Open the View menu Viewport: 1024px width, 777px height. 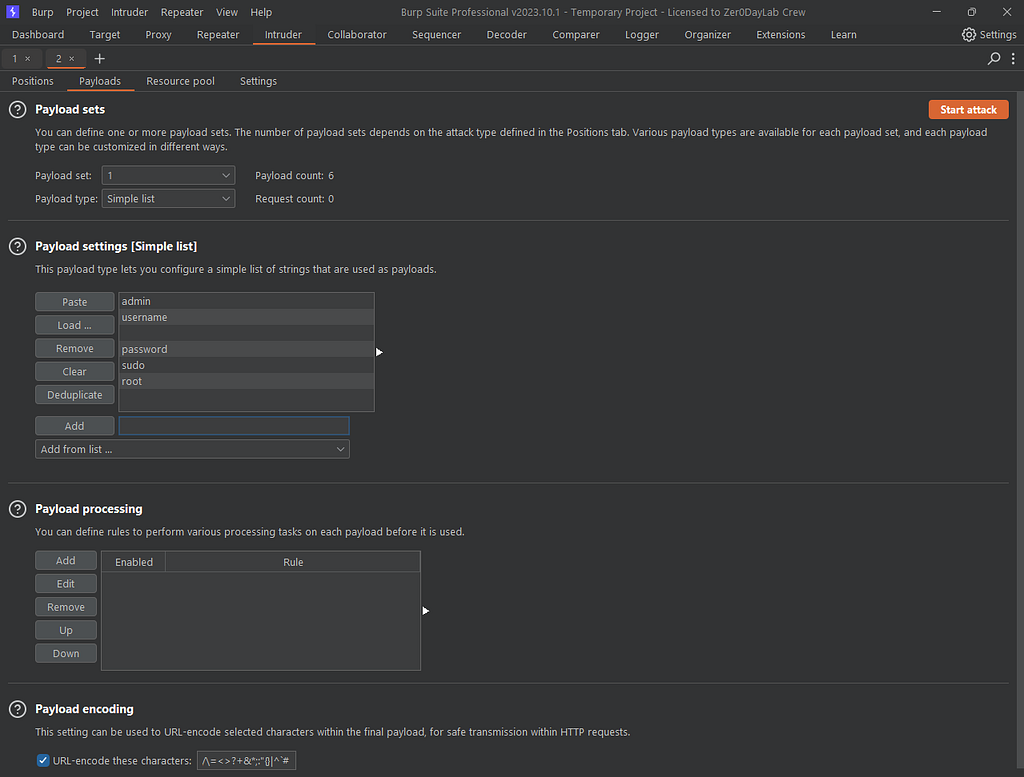(227, 12)
